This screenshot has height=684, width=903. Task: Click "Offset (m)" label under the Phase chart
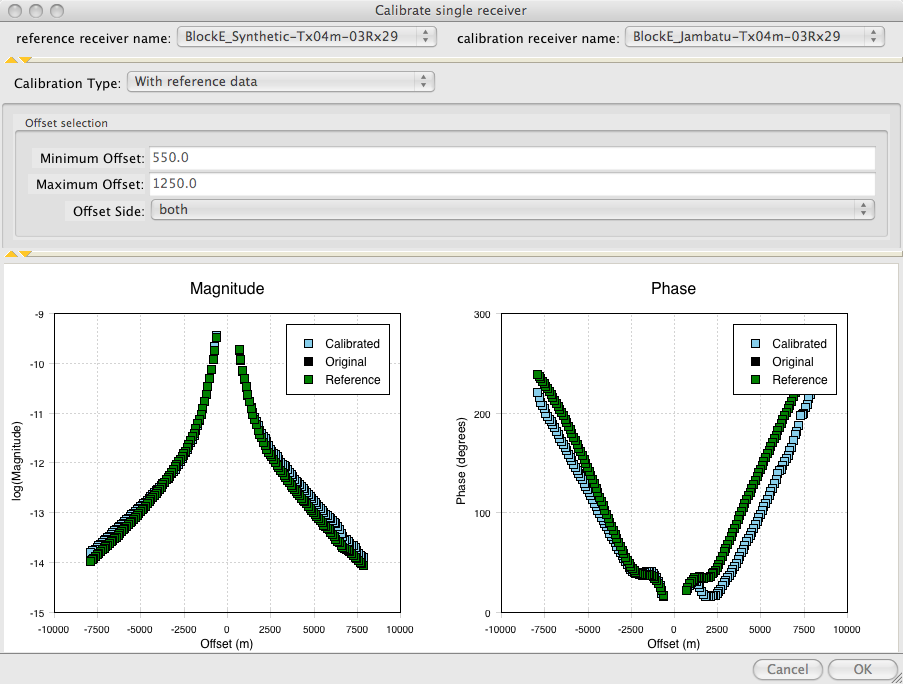(x=673, y=644)
